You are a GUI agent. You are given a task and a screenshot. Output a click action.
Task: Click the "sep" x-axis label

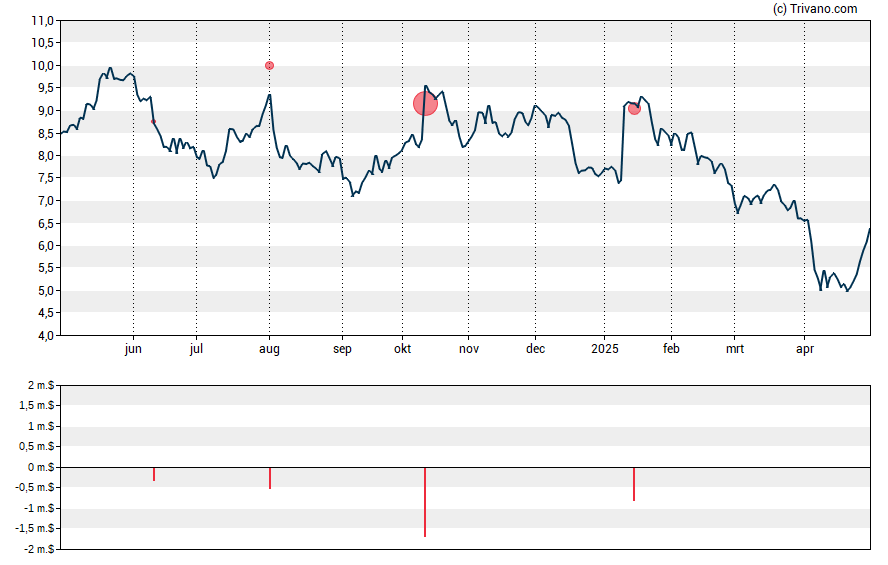coord(342,349)
